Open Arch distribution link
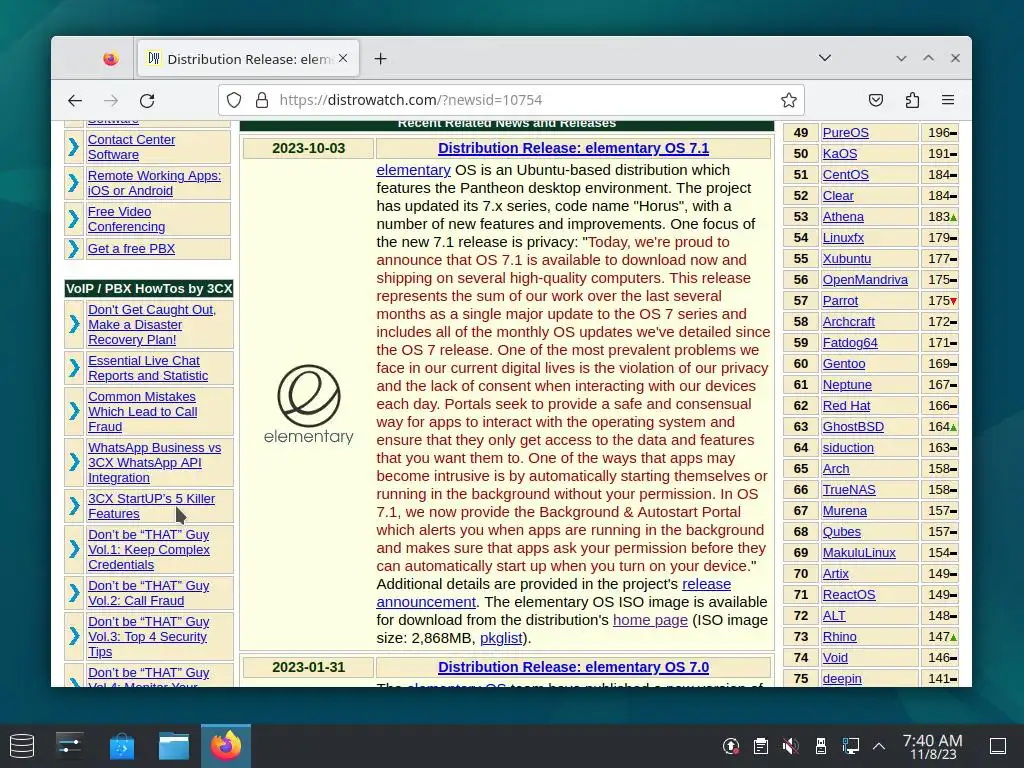Image resolution: width=1024 pixels, height=768 pixels. point(836,468)
